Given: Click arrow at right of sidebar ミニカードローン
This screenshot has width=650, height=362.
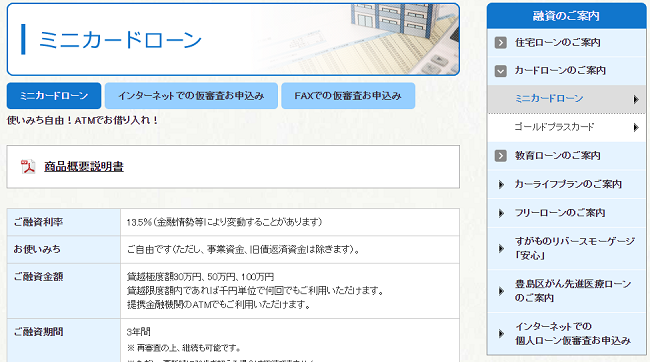Looking at the screenshot, I should (x=636, y=99).
